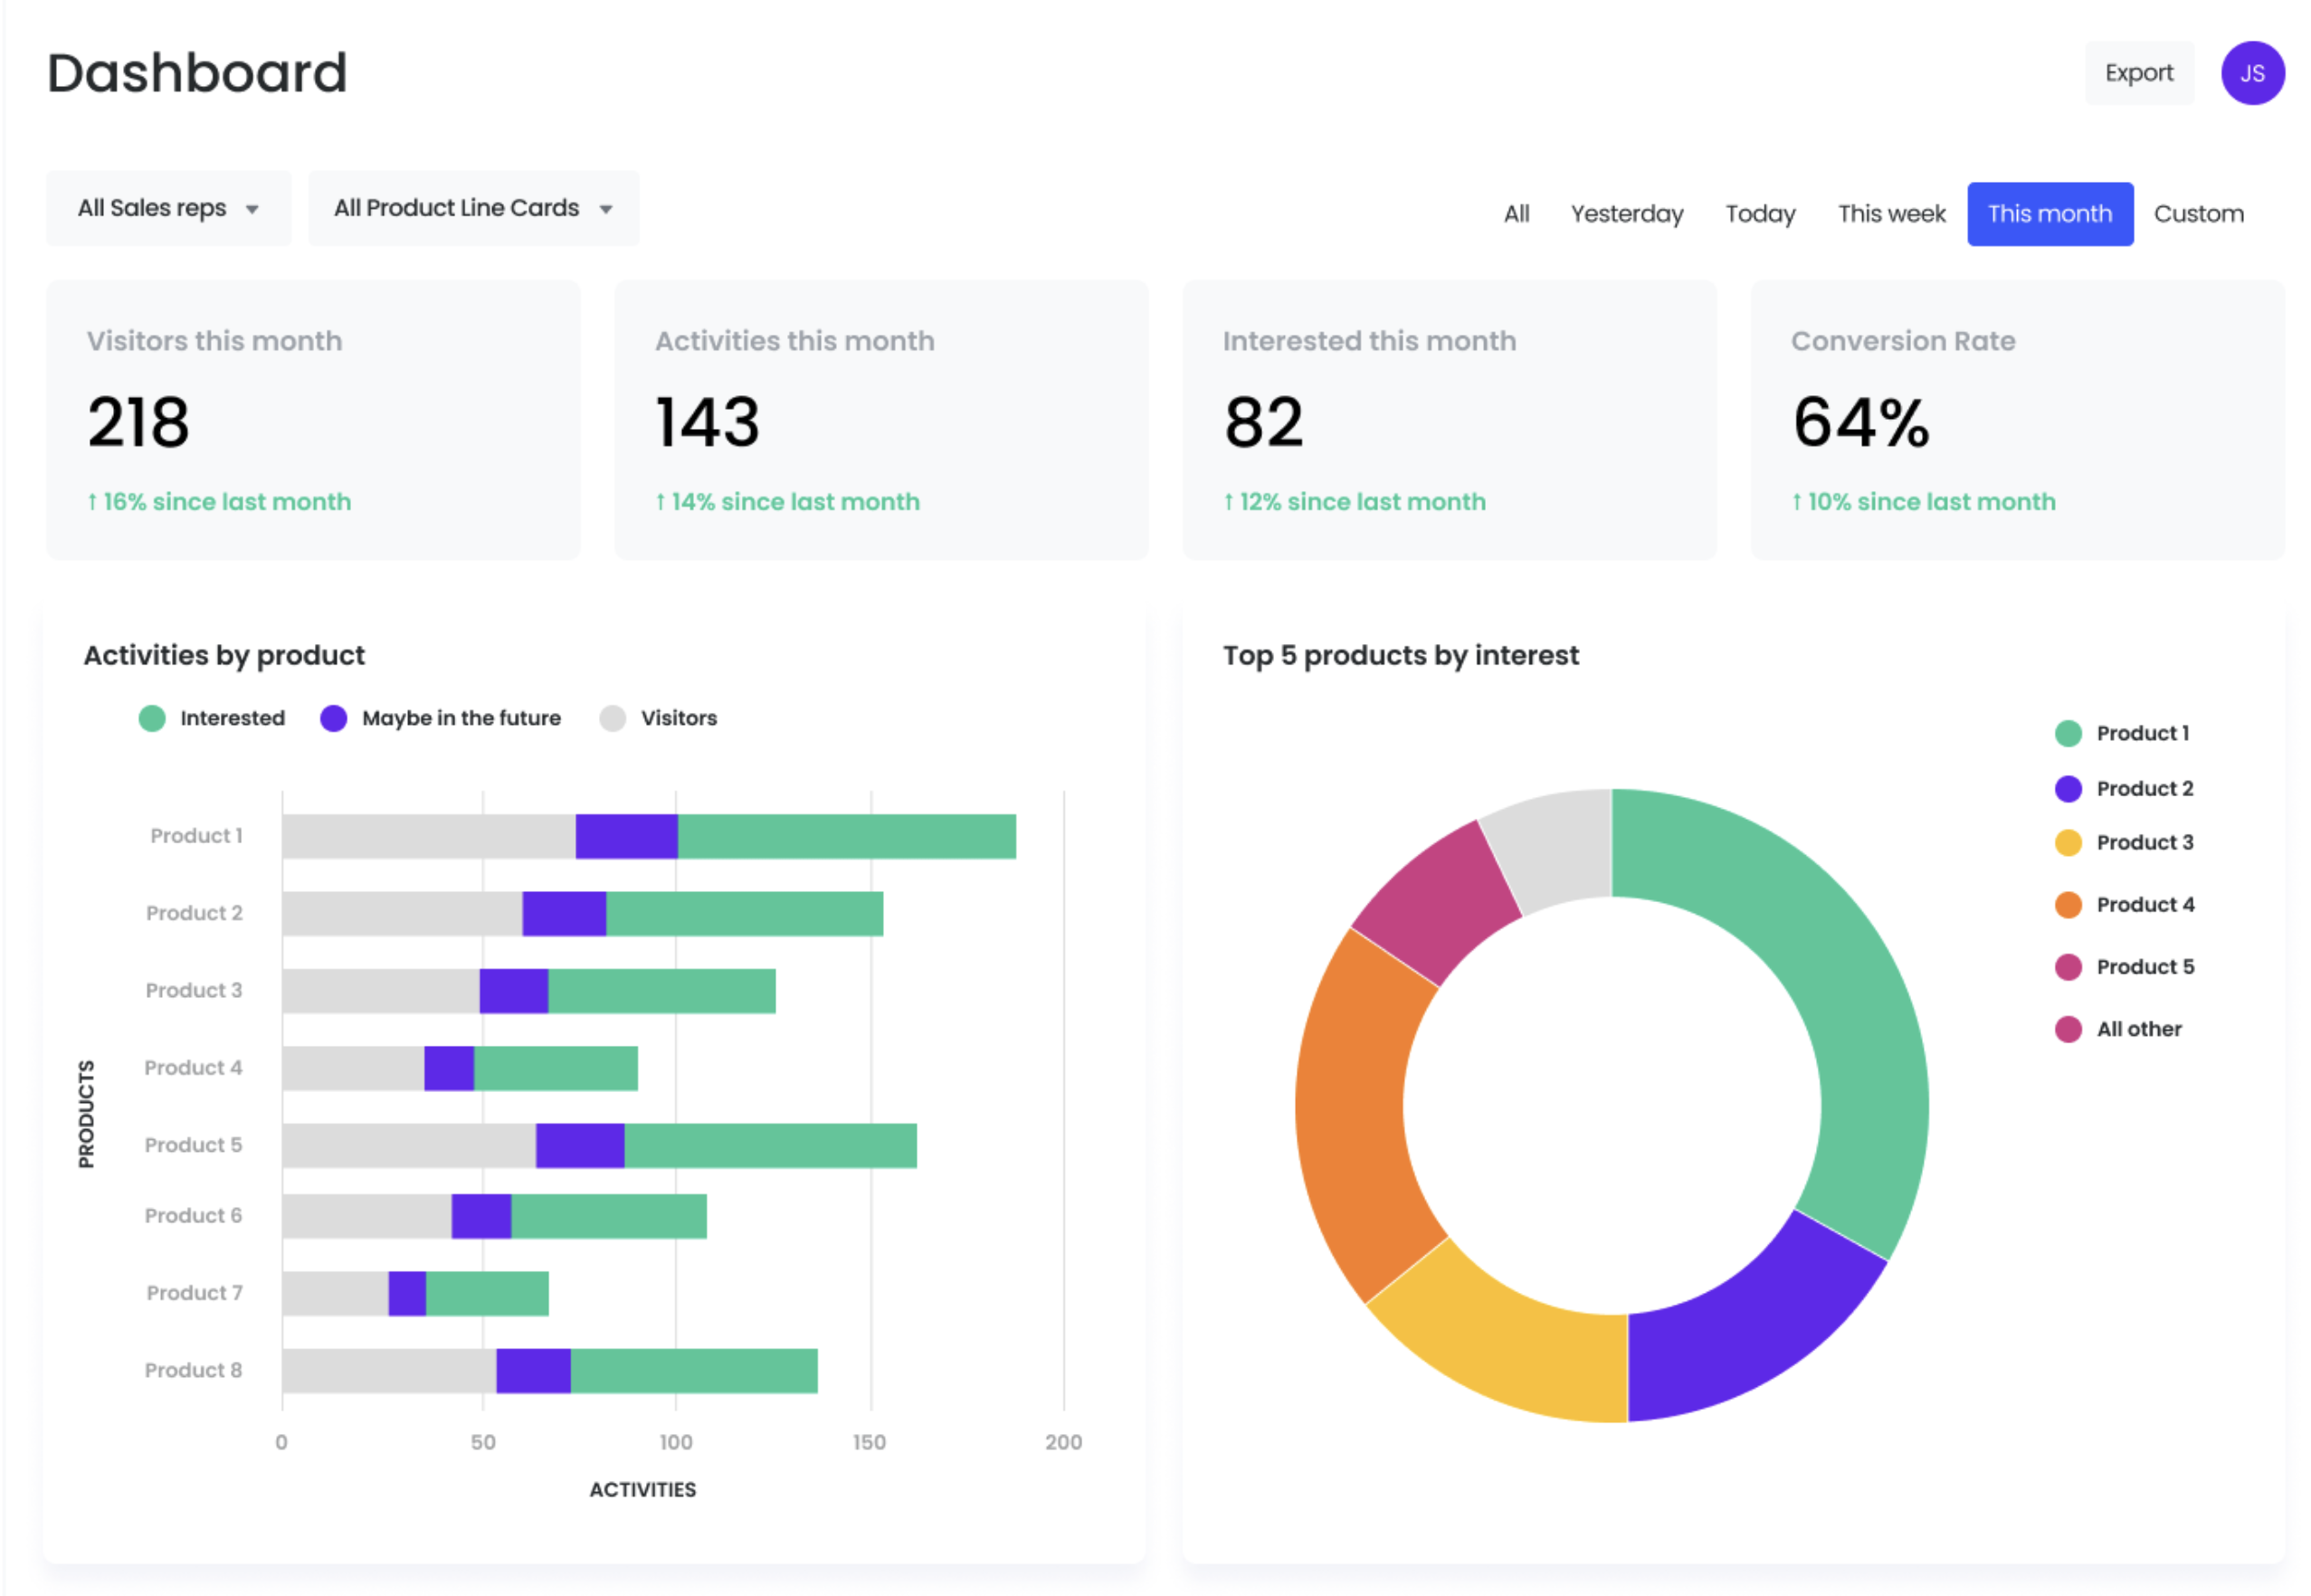Viewport: 2311px width, 1596px height.
Task: Click Product 3 purple bar segment
Action: point(514,990)
